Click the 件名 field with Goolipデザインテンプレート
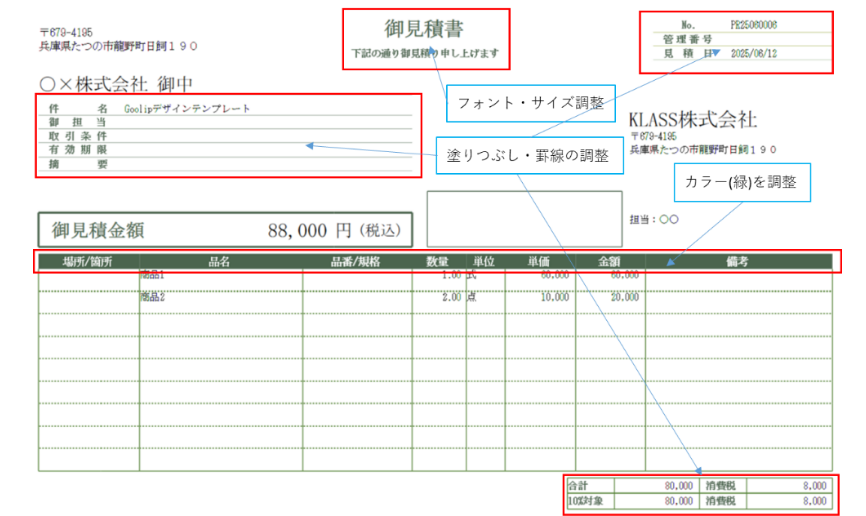Screen dimensions: 866x516 tap(188, 109)
